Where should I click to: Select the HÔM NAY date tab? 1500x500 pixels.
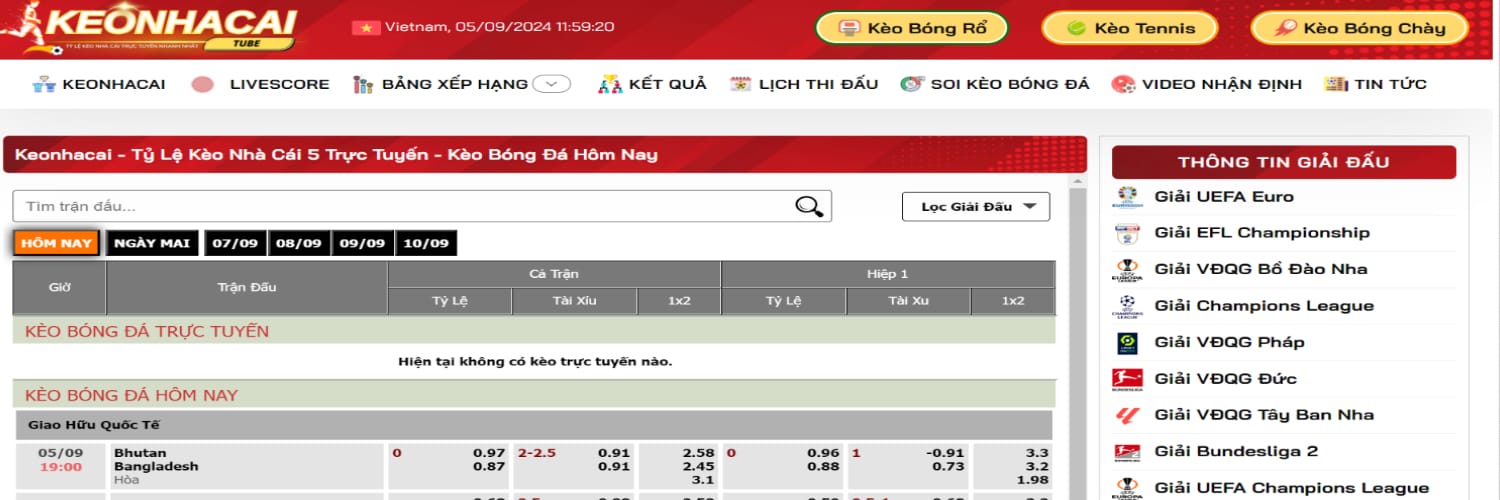point(56,243)
